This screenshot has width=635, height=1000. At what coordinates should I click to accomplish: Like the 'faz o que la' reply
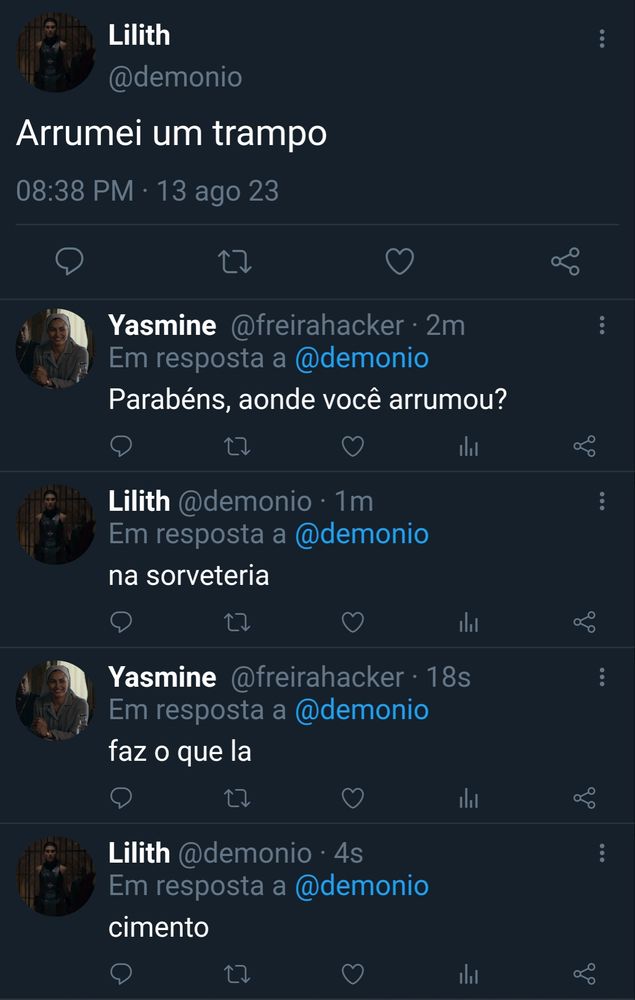[352, 798]
